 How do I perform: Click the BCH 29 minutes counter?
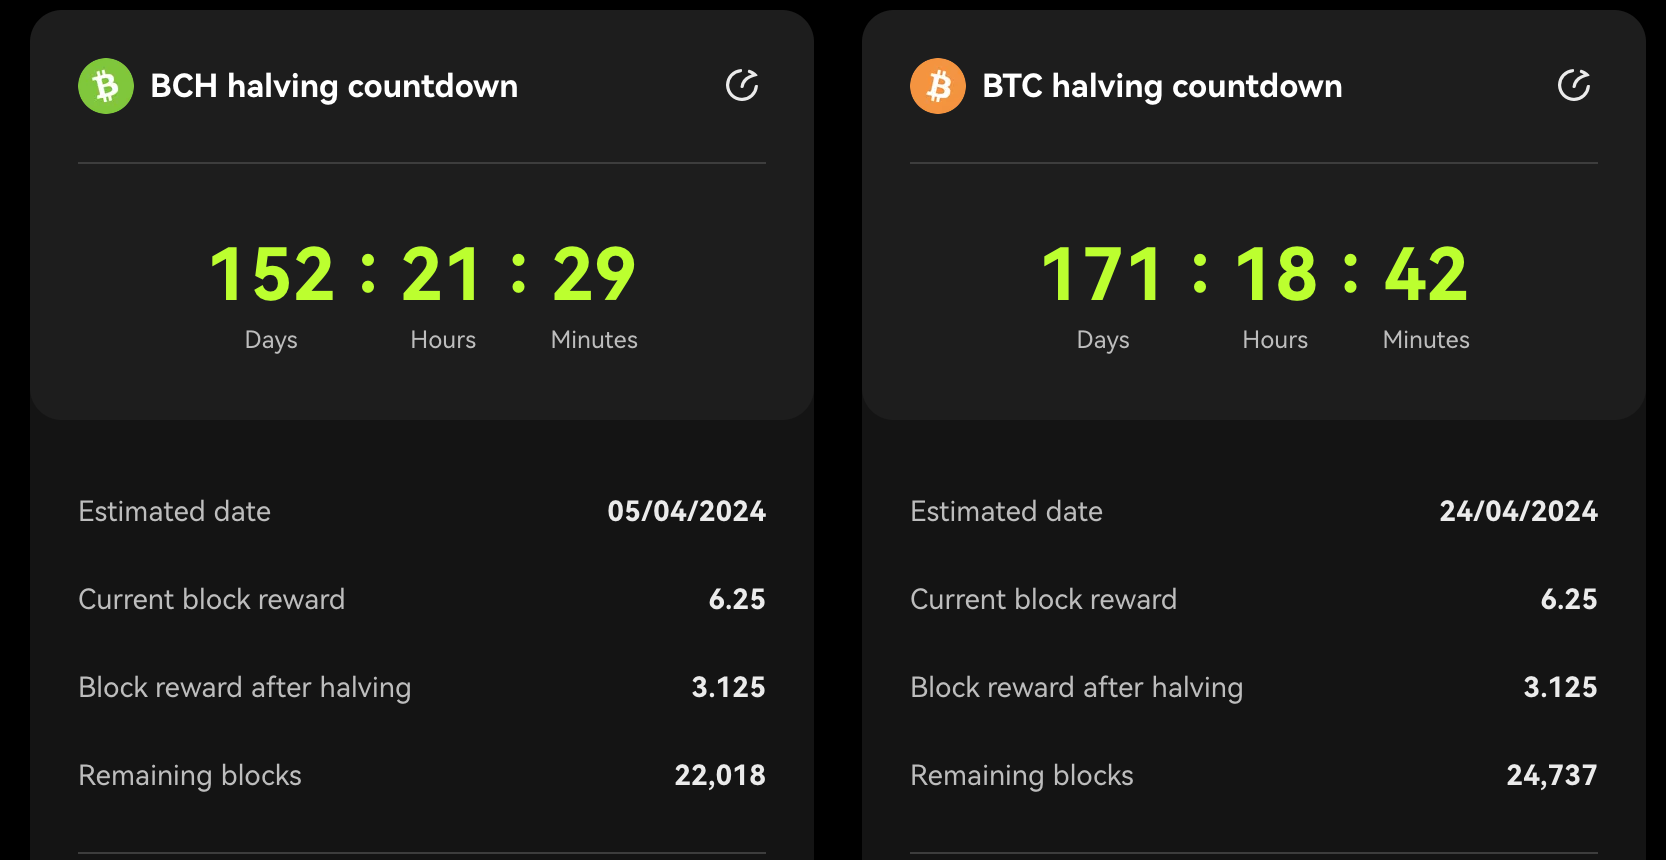point(594,274)
